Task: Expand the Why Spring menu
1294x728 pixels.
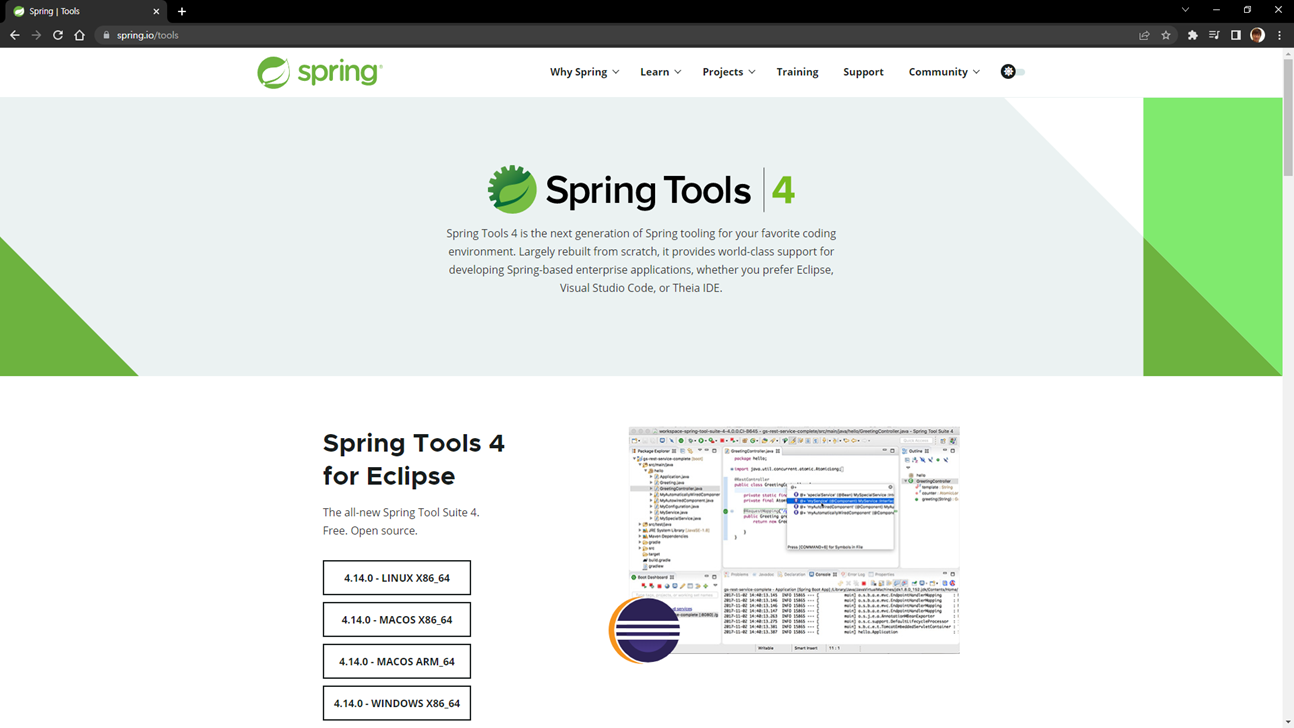Action: tap(584, 72)
